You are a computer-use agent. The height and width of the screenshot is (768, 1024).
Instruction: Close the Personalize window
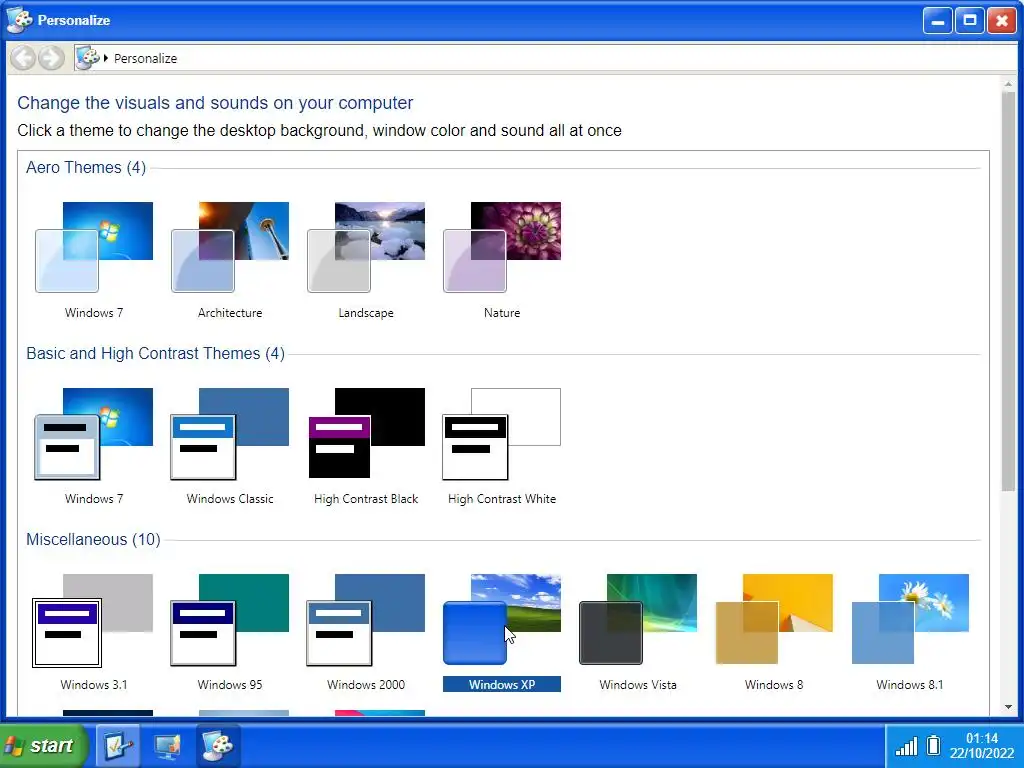tap(1001, 21)
